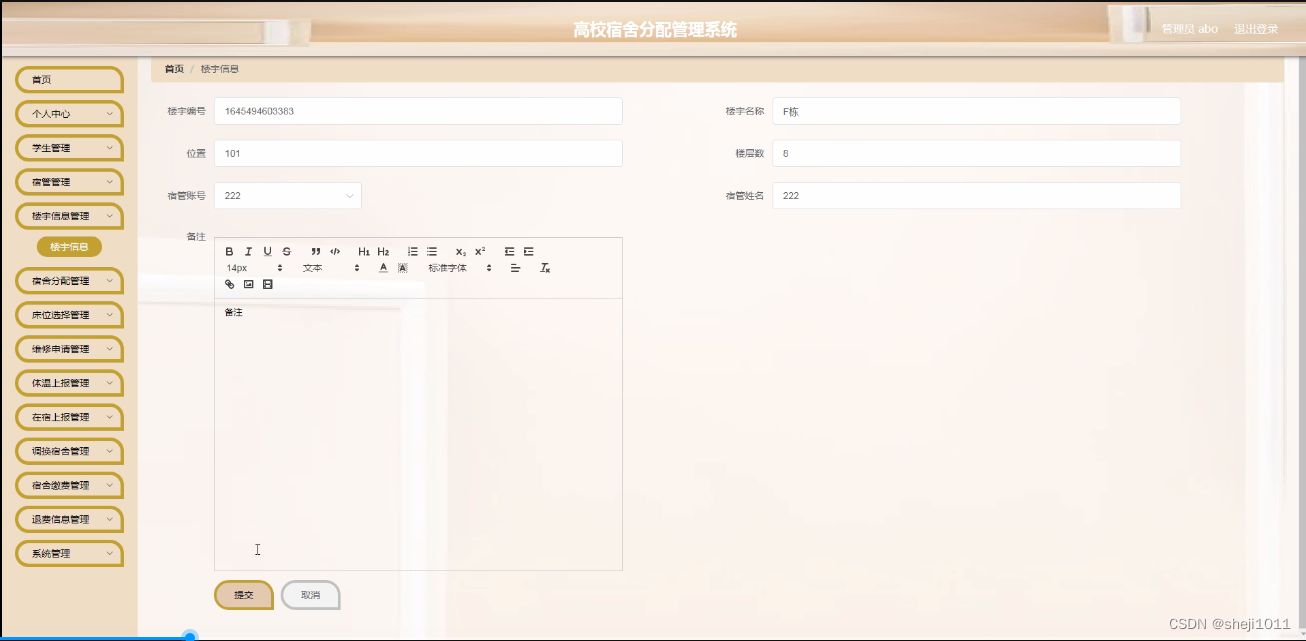Toggle bold formatting in the editor
The image size is (1306, 641).
pyautogui.click(x=230, y=252)
